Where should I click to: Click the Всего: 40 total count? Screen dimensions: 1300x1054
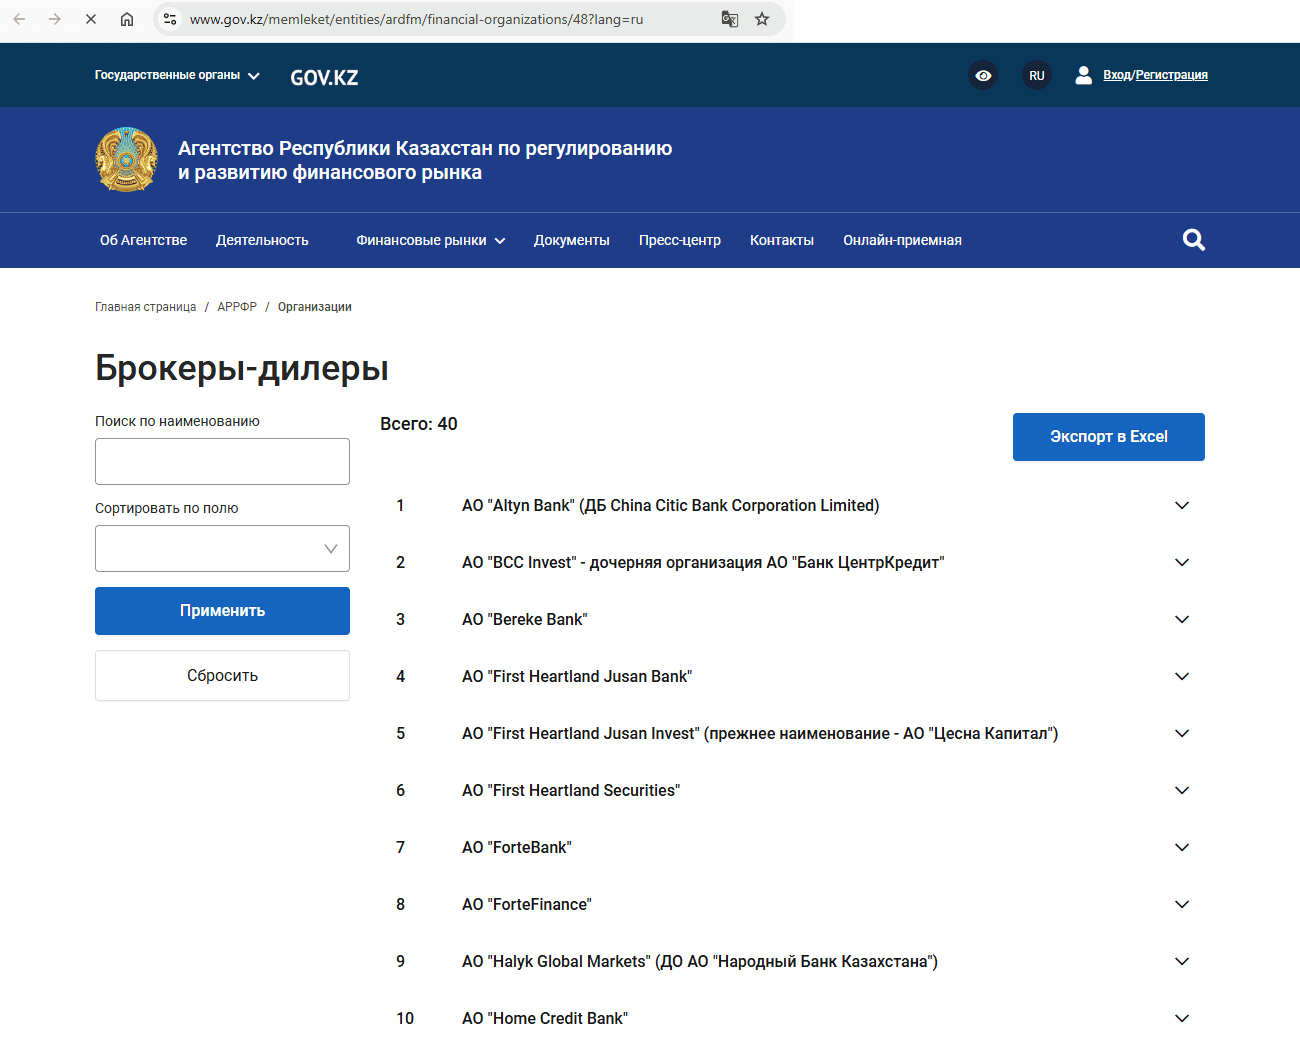[x=419, y=424]
